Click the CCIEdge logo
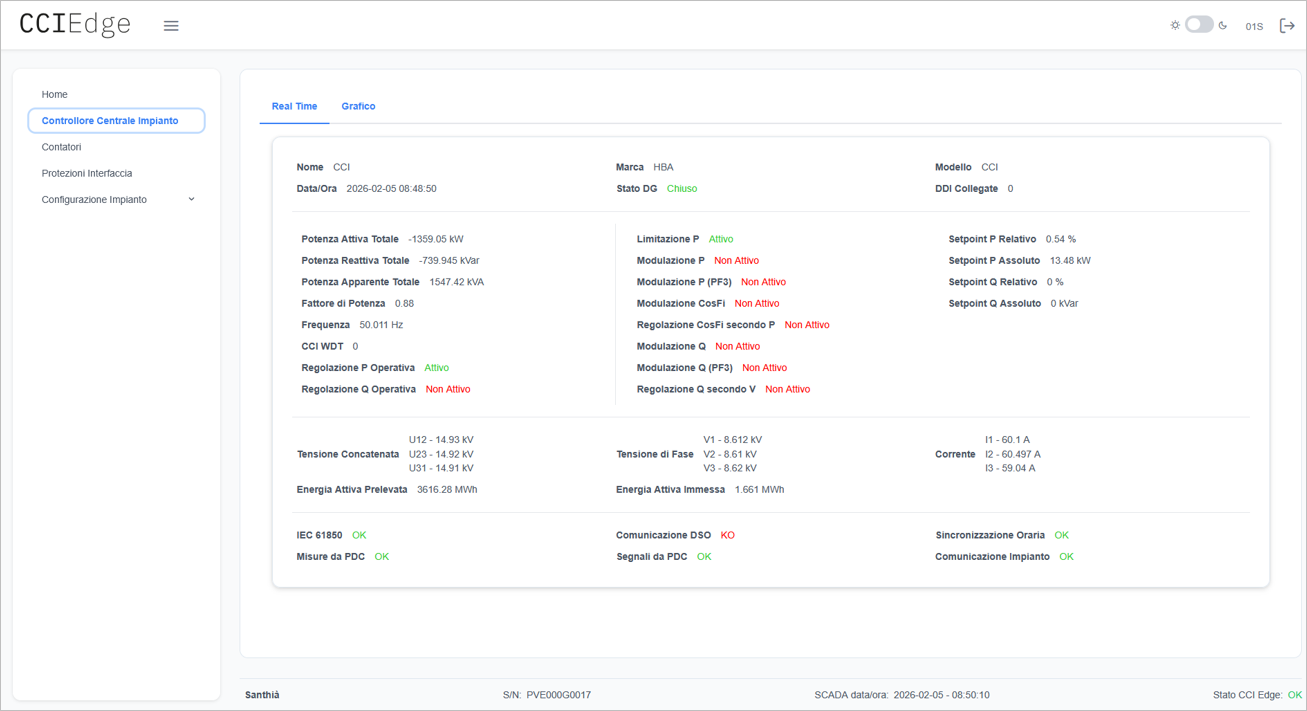The width and height of the screenshot is (1307, 711). click(x=75, y=25)
